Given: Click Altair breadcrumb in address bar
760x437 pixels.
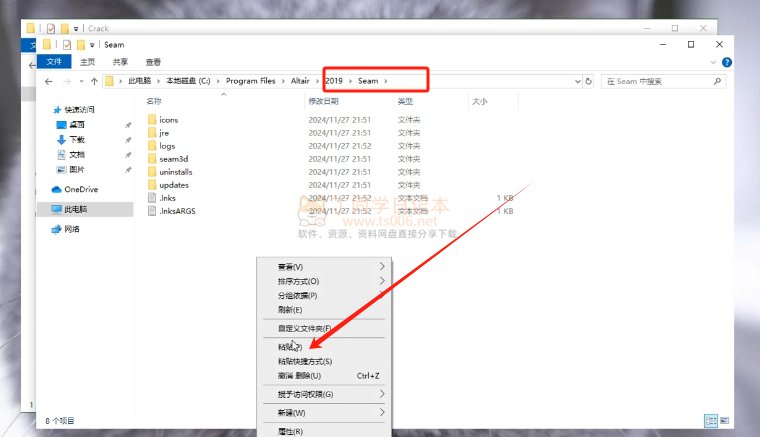Looking at the screenshot, I should (300, 81).
